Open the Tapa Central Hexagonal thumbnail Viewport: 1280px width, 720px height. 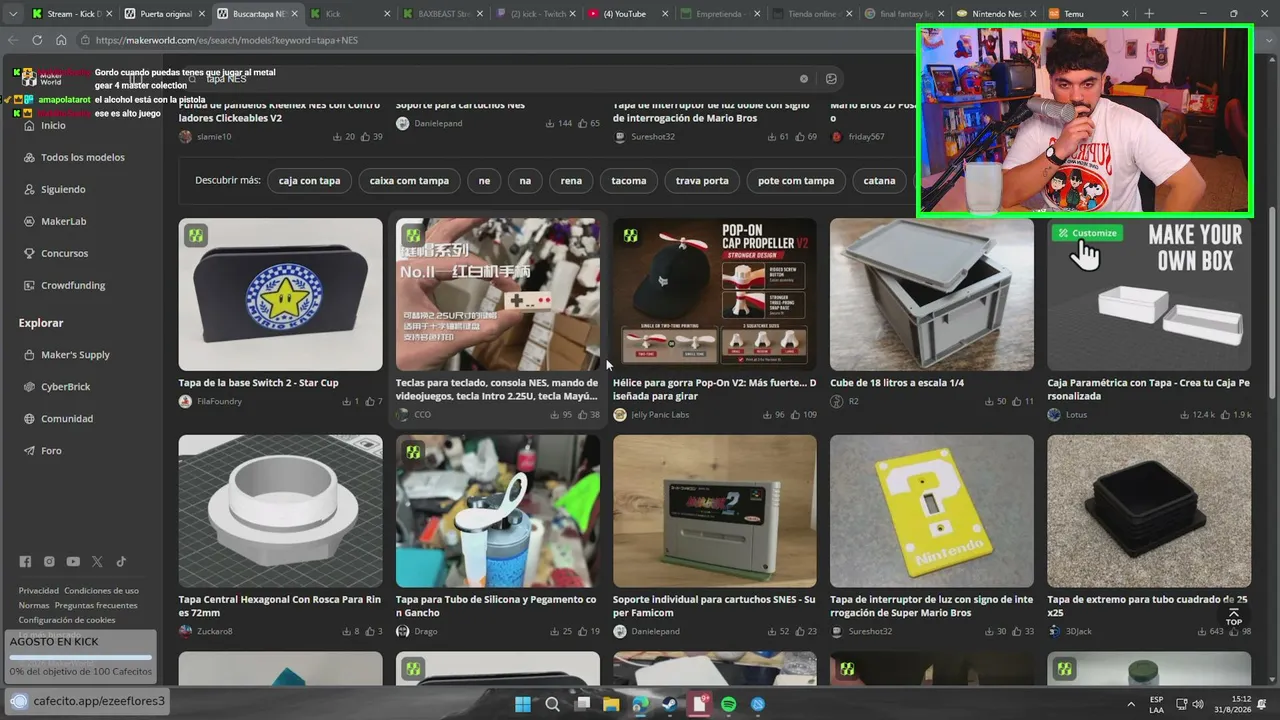click(281, 511)
